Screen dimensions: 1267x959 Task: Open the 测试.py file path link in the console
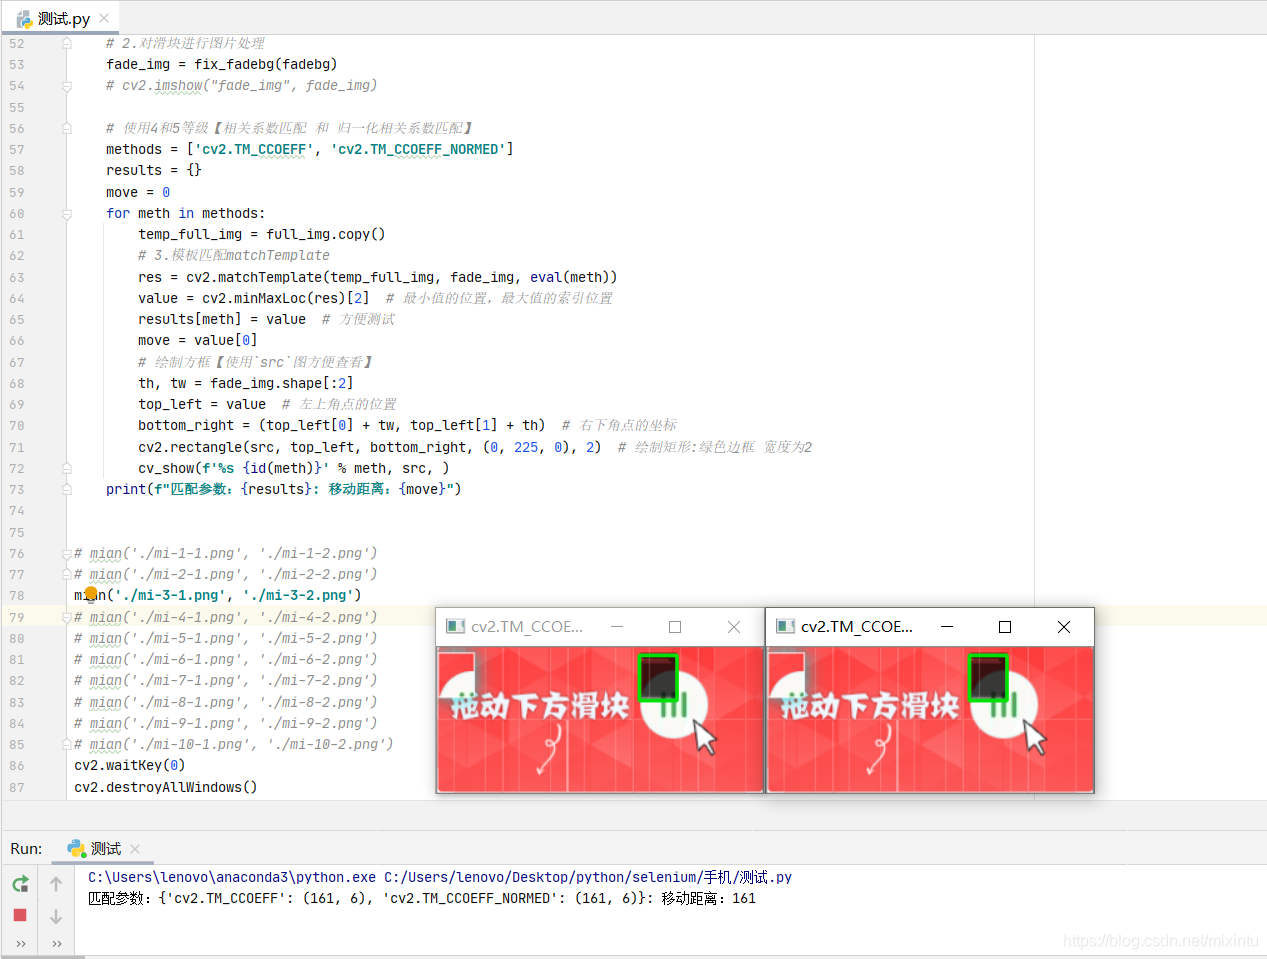tap(588, 877)
